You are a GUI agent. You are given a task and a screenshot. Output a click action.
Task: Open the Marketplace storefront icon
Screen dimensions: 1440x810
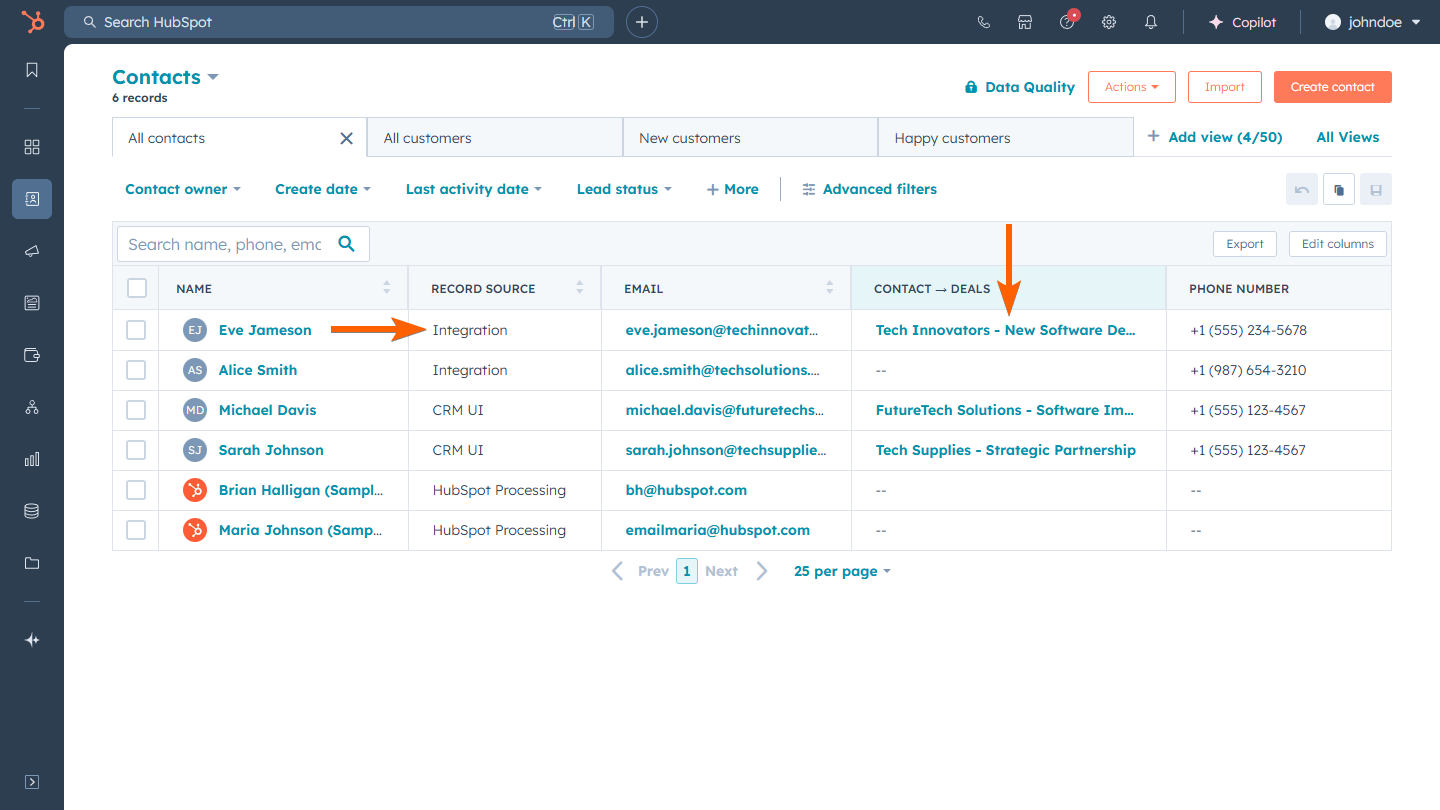(x=1025, y=22)
